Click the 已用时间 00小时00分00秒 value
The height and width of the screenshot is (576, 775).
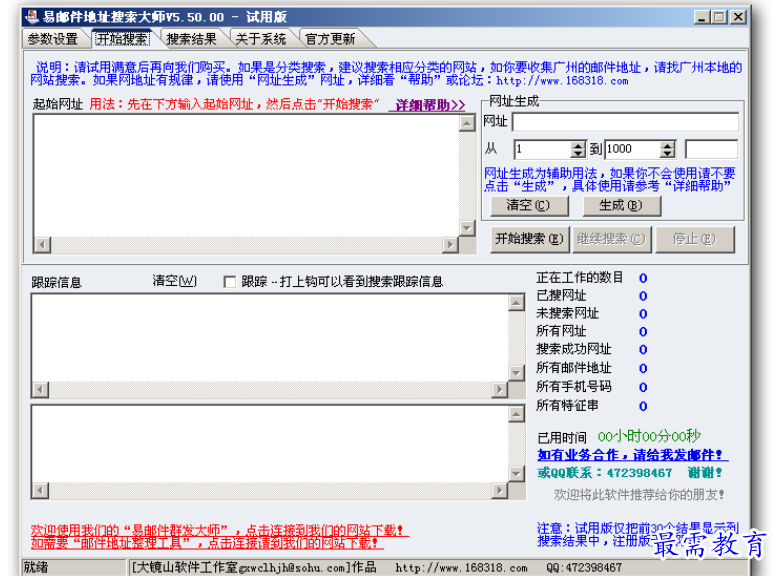tap(649, 436)
